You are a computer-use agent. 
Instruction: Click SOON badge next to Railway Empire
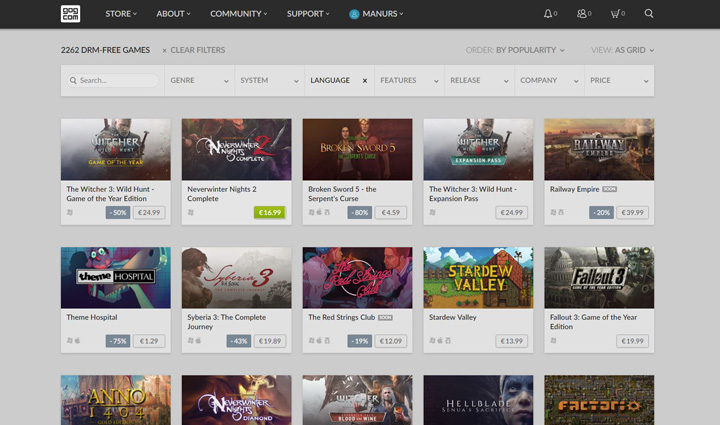coord(609,189)
